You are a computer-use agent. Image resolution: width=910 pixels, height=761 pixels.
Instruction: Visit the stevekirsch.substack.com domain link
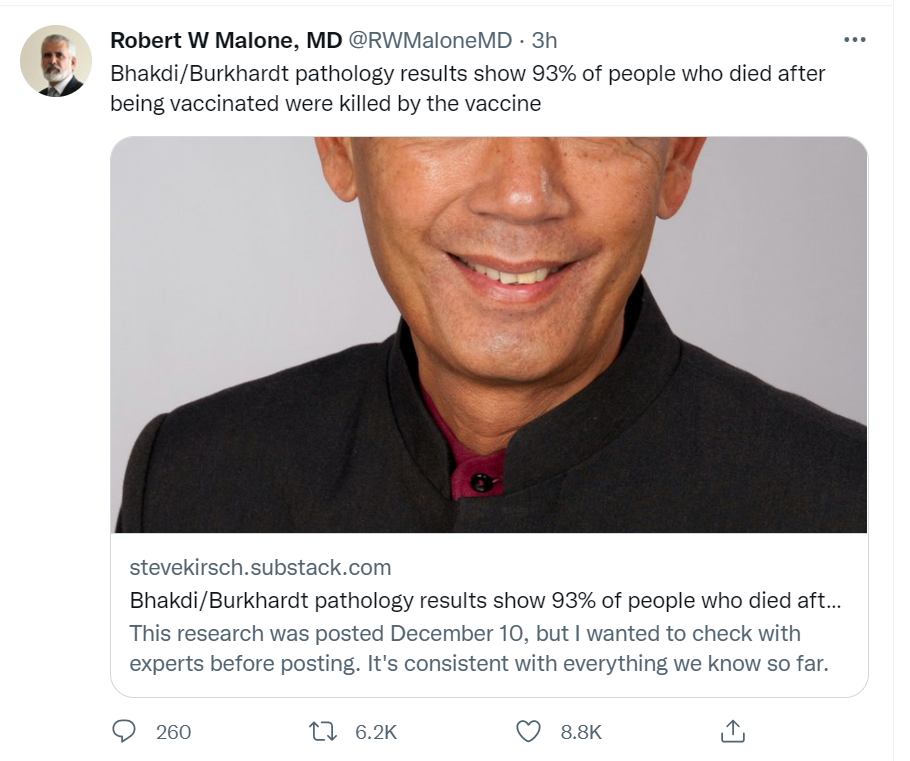[260, 567]
